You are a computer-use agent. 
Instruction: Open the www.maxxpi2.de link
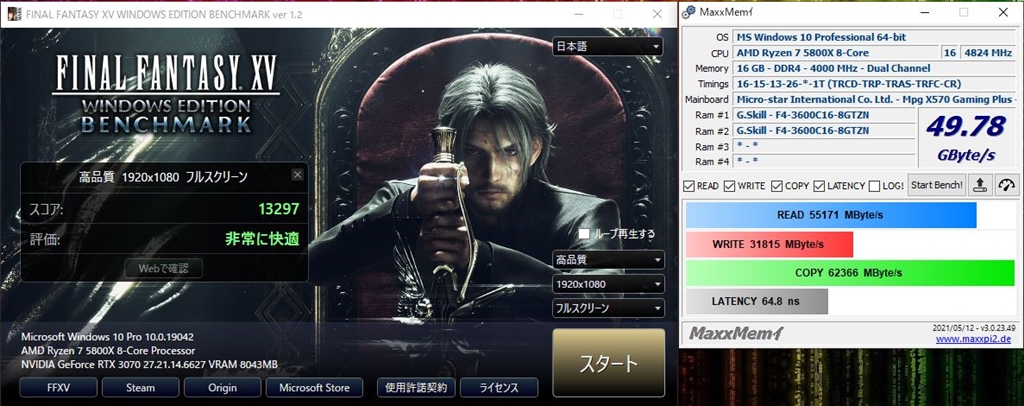pyautogui.click(x=972, y=339)
